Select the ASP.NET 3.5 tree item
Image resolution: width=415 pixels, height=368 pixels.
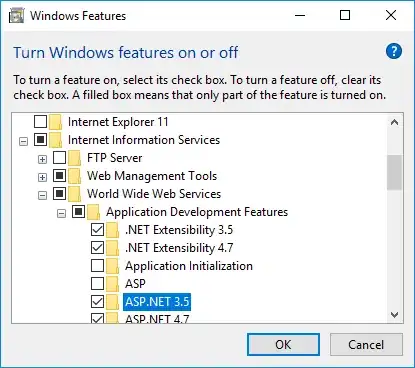[157, 302]
